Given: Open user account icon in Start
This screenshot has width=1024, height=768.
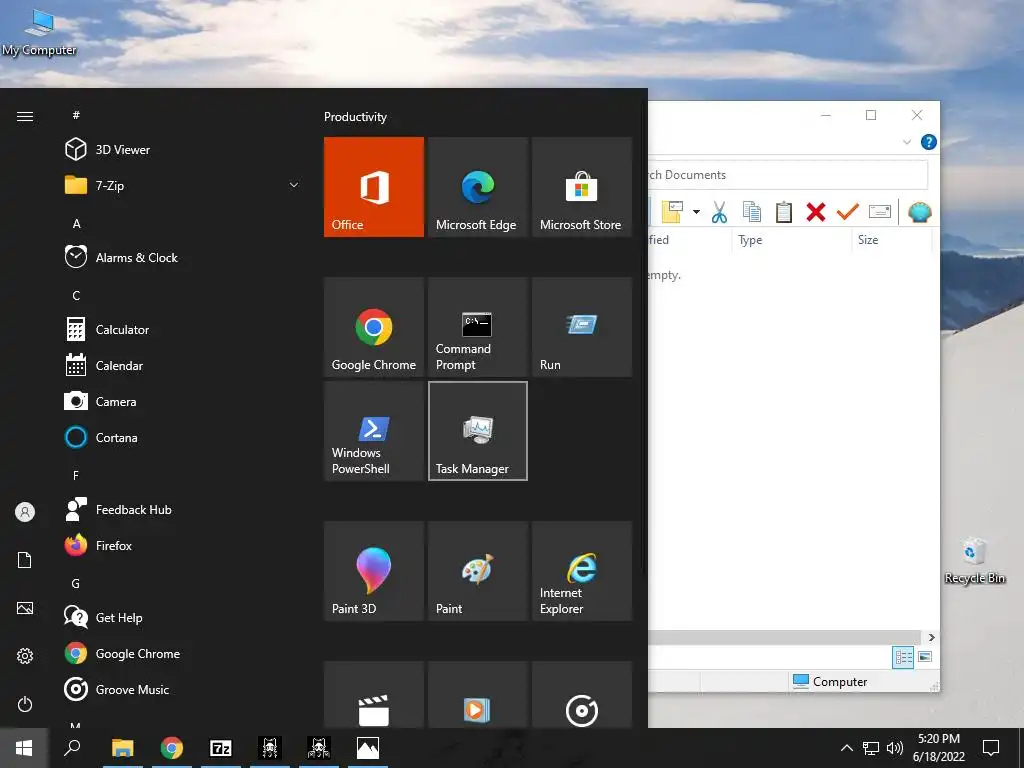Looking at the screenshot, I should pyautogui.click(x=25, y=512).
